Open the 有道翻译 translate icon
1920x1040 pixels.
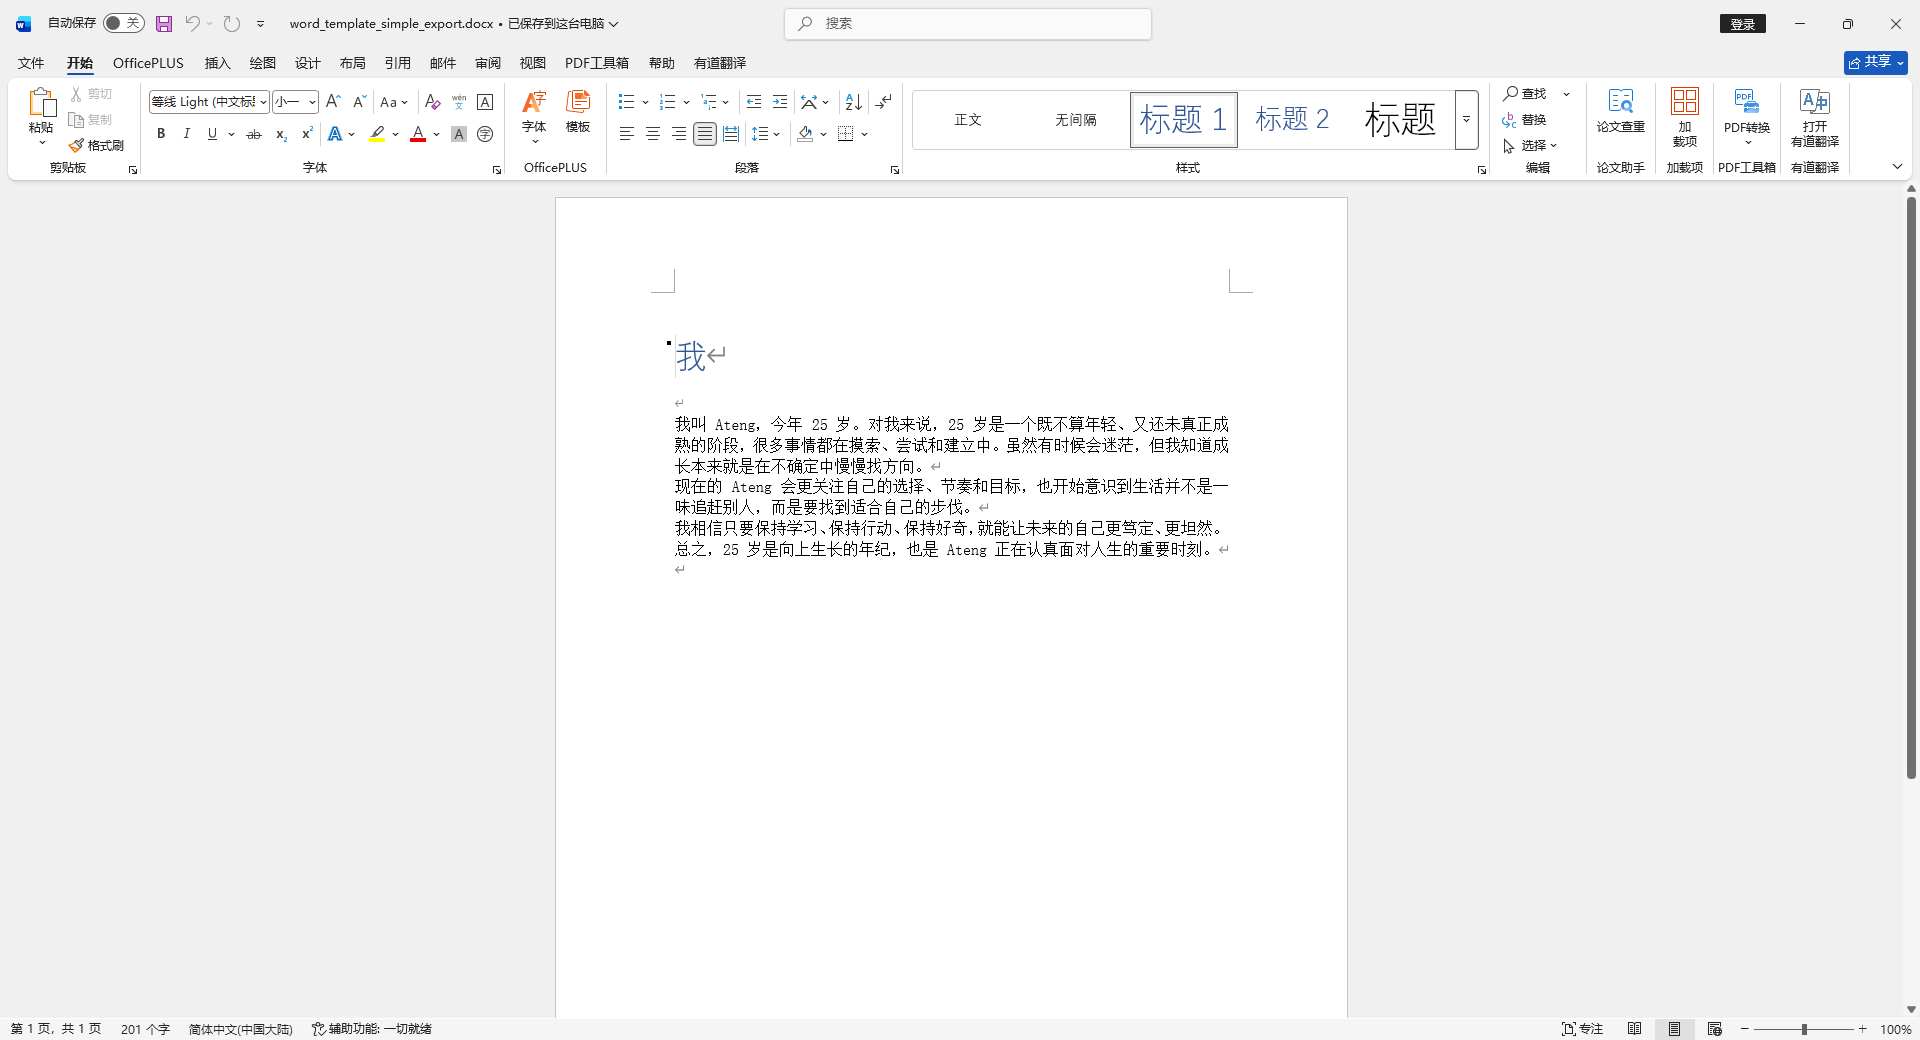click(1814, 102)
